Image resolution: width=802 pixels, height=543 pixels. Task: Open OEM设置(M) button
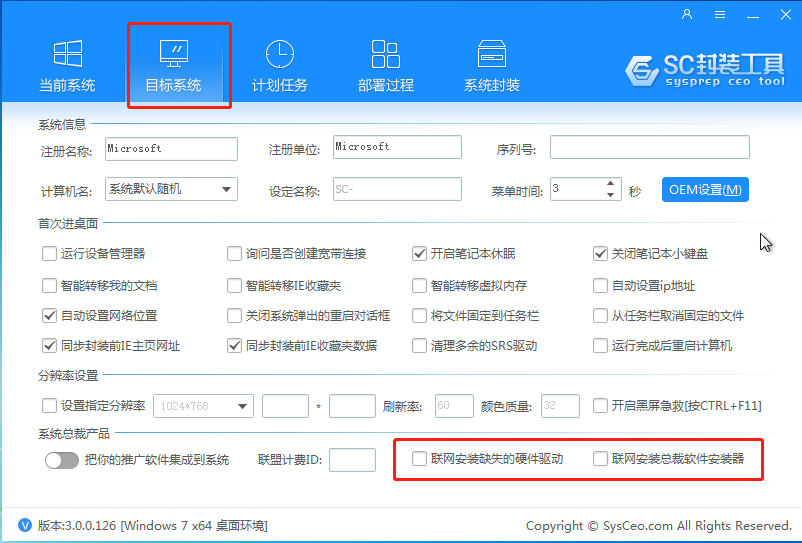[x=705, y=190]
